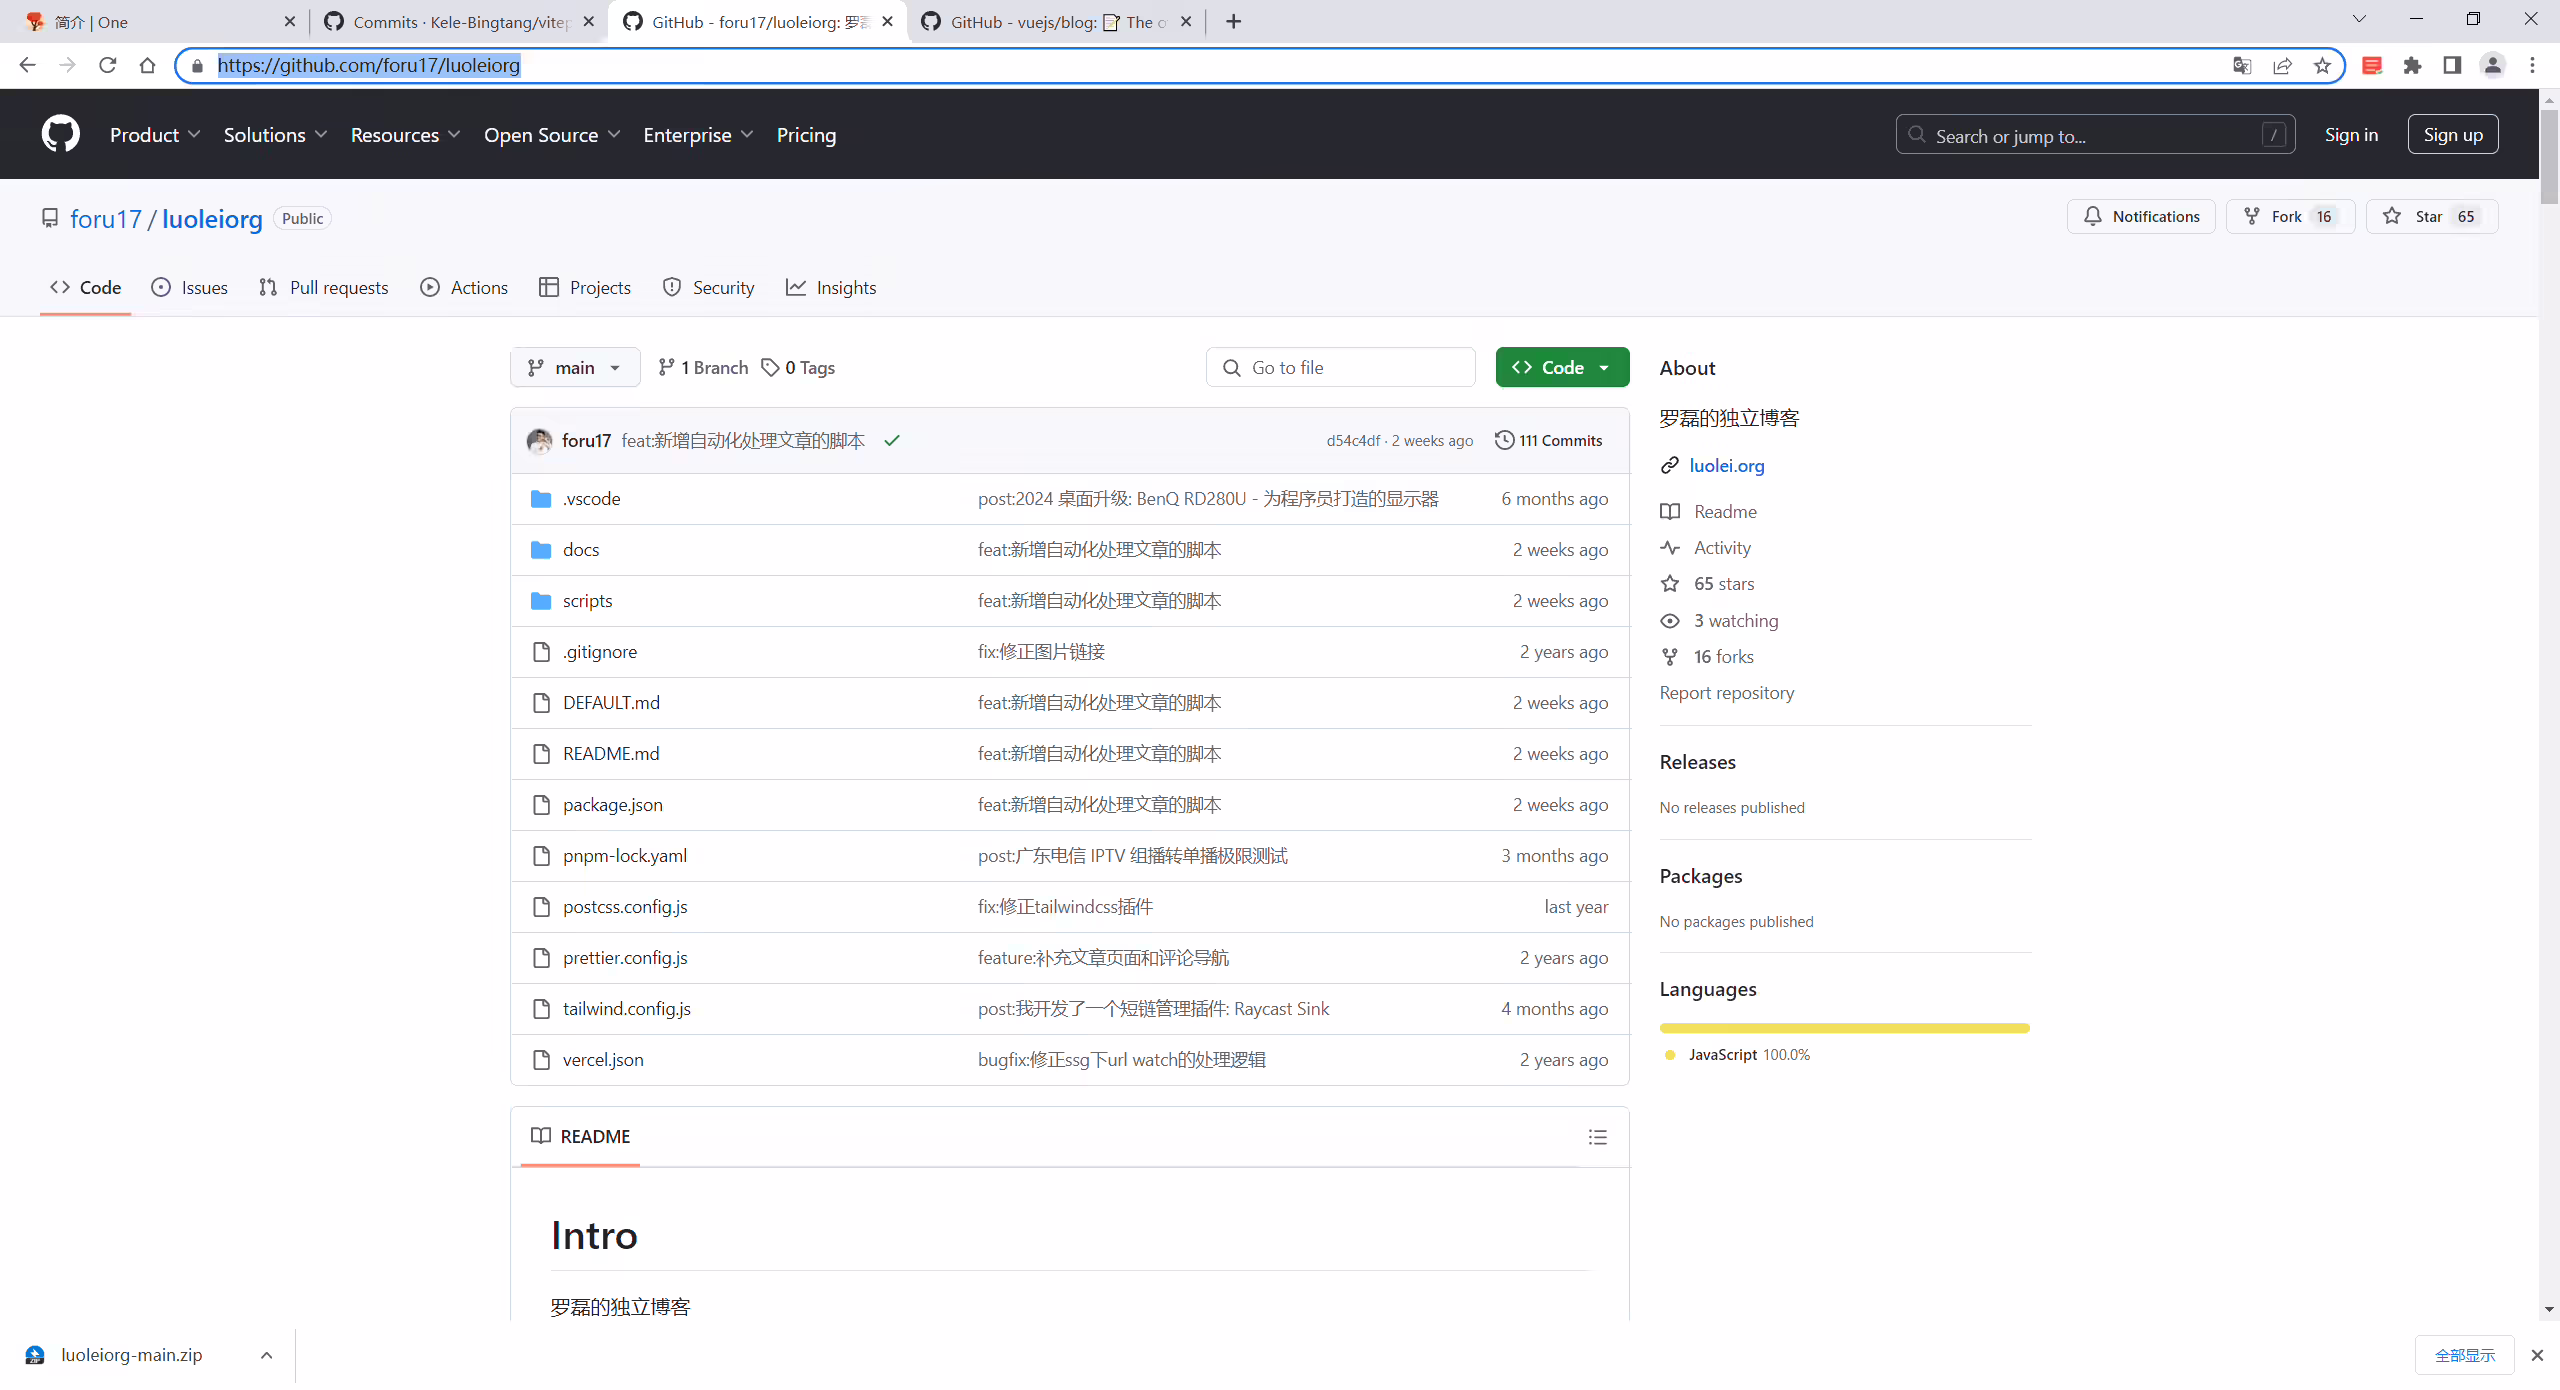Viewport: 2560px width, 1390px height.
Task: Click foru17's commit author avatar
Action: [x=539, y=440]
